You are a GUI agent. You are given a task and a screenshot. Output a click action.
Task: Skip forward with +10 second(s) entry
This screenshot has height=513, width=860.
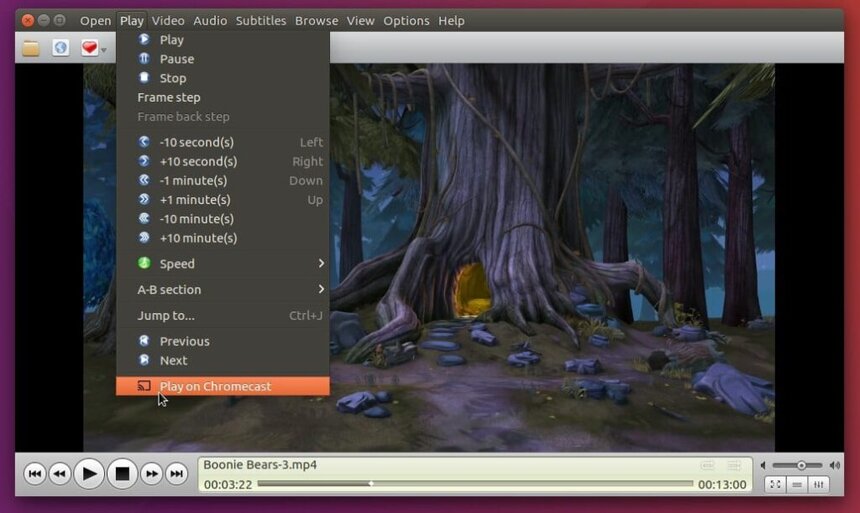click(223, 161)
